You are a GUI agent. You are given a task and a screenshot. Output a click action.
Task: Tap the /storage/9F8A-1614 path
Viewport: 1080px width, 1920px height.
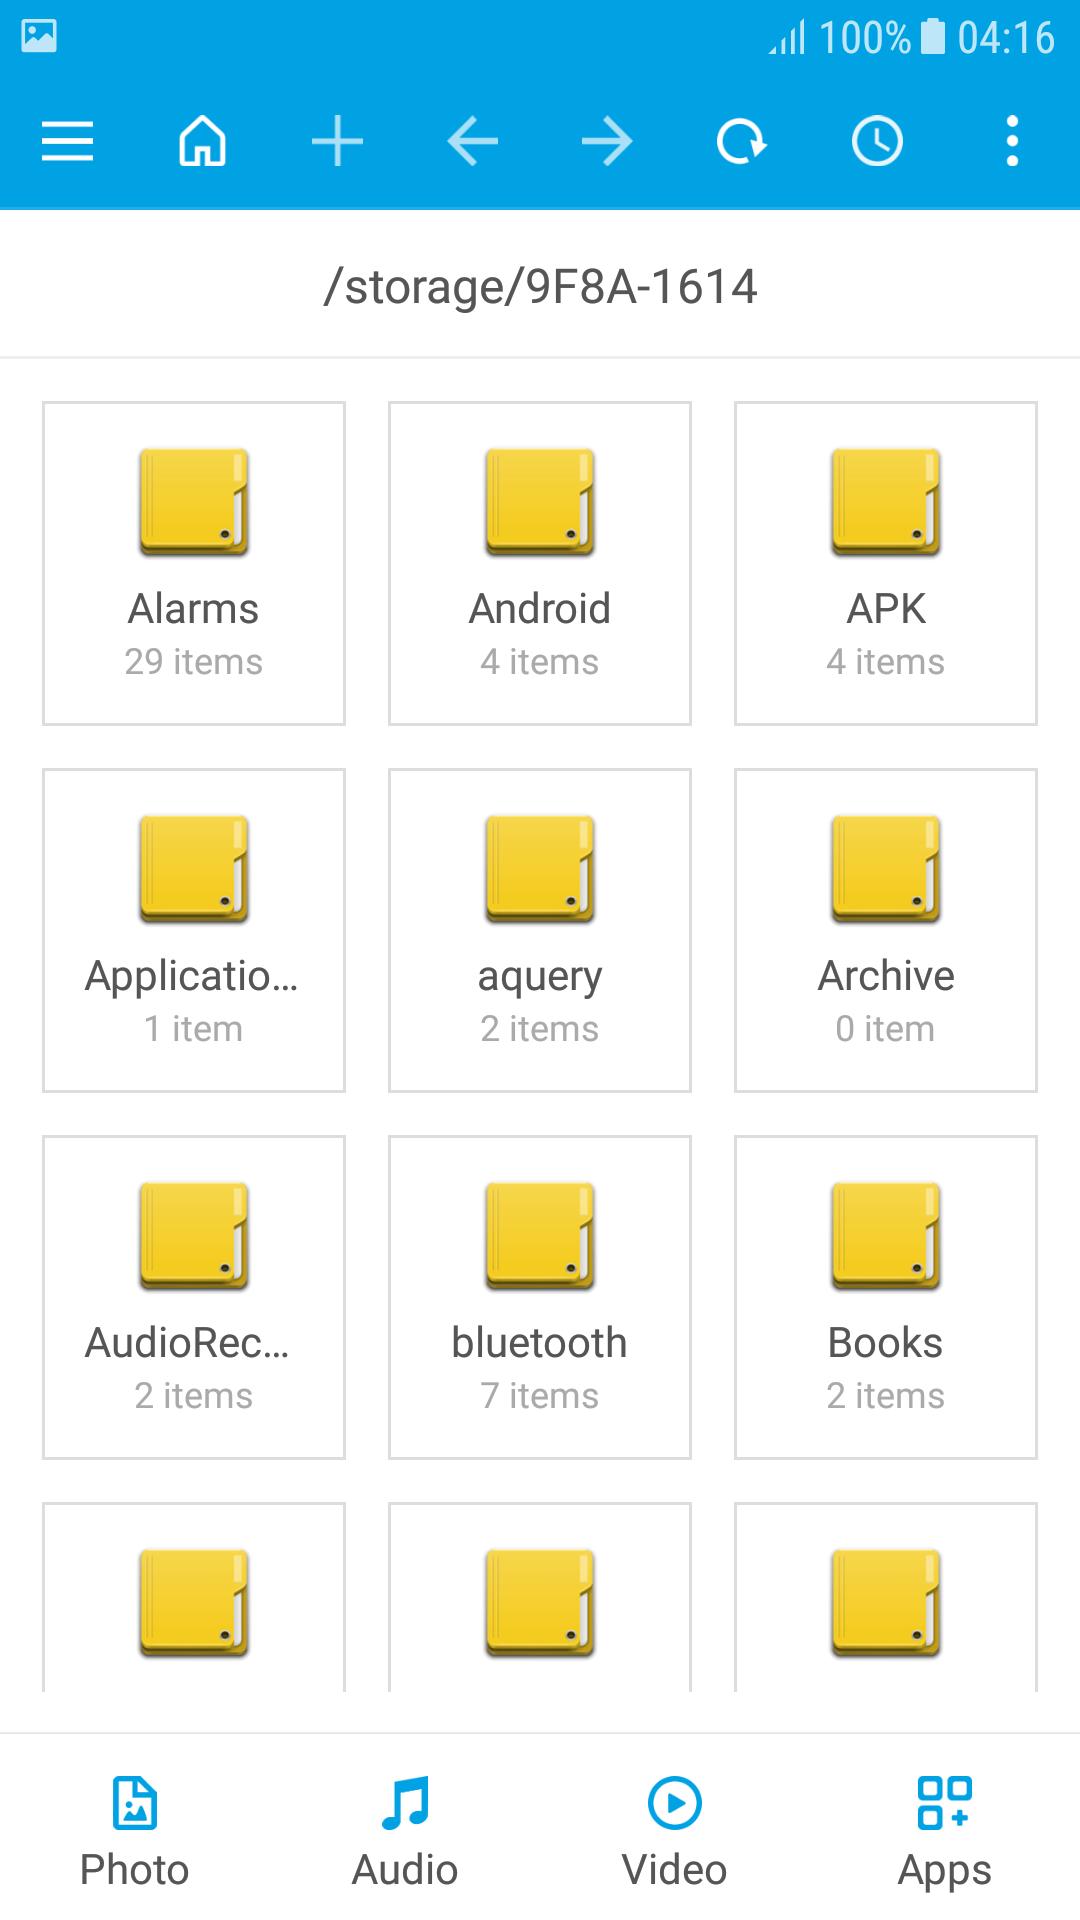click(540, 287)
